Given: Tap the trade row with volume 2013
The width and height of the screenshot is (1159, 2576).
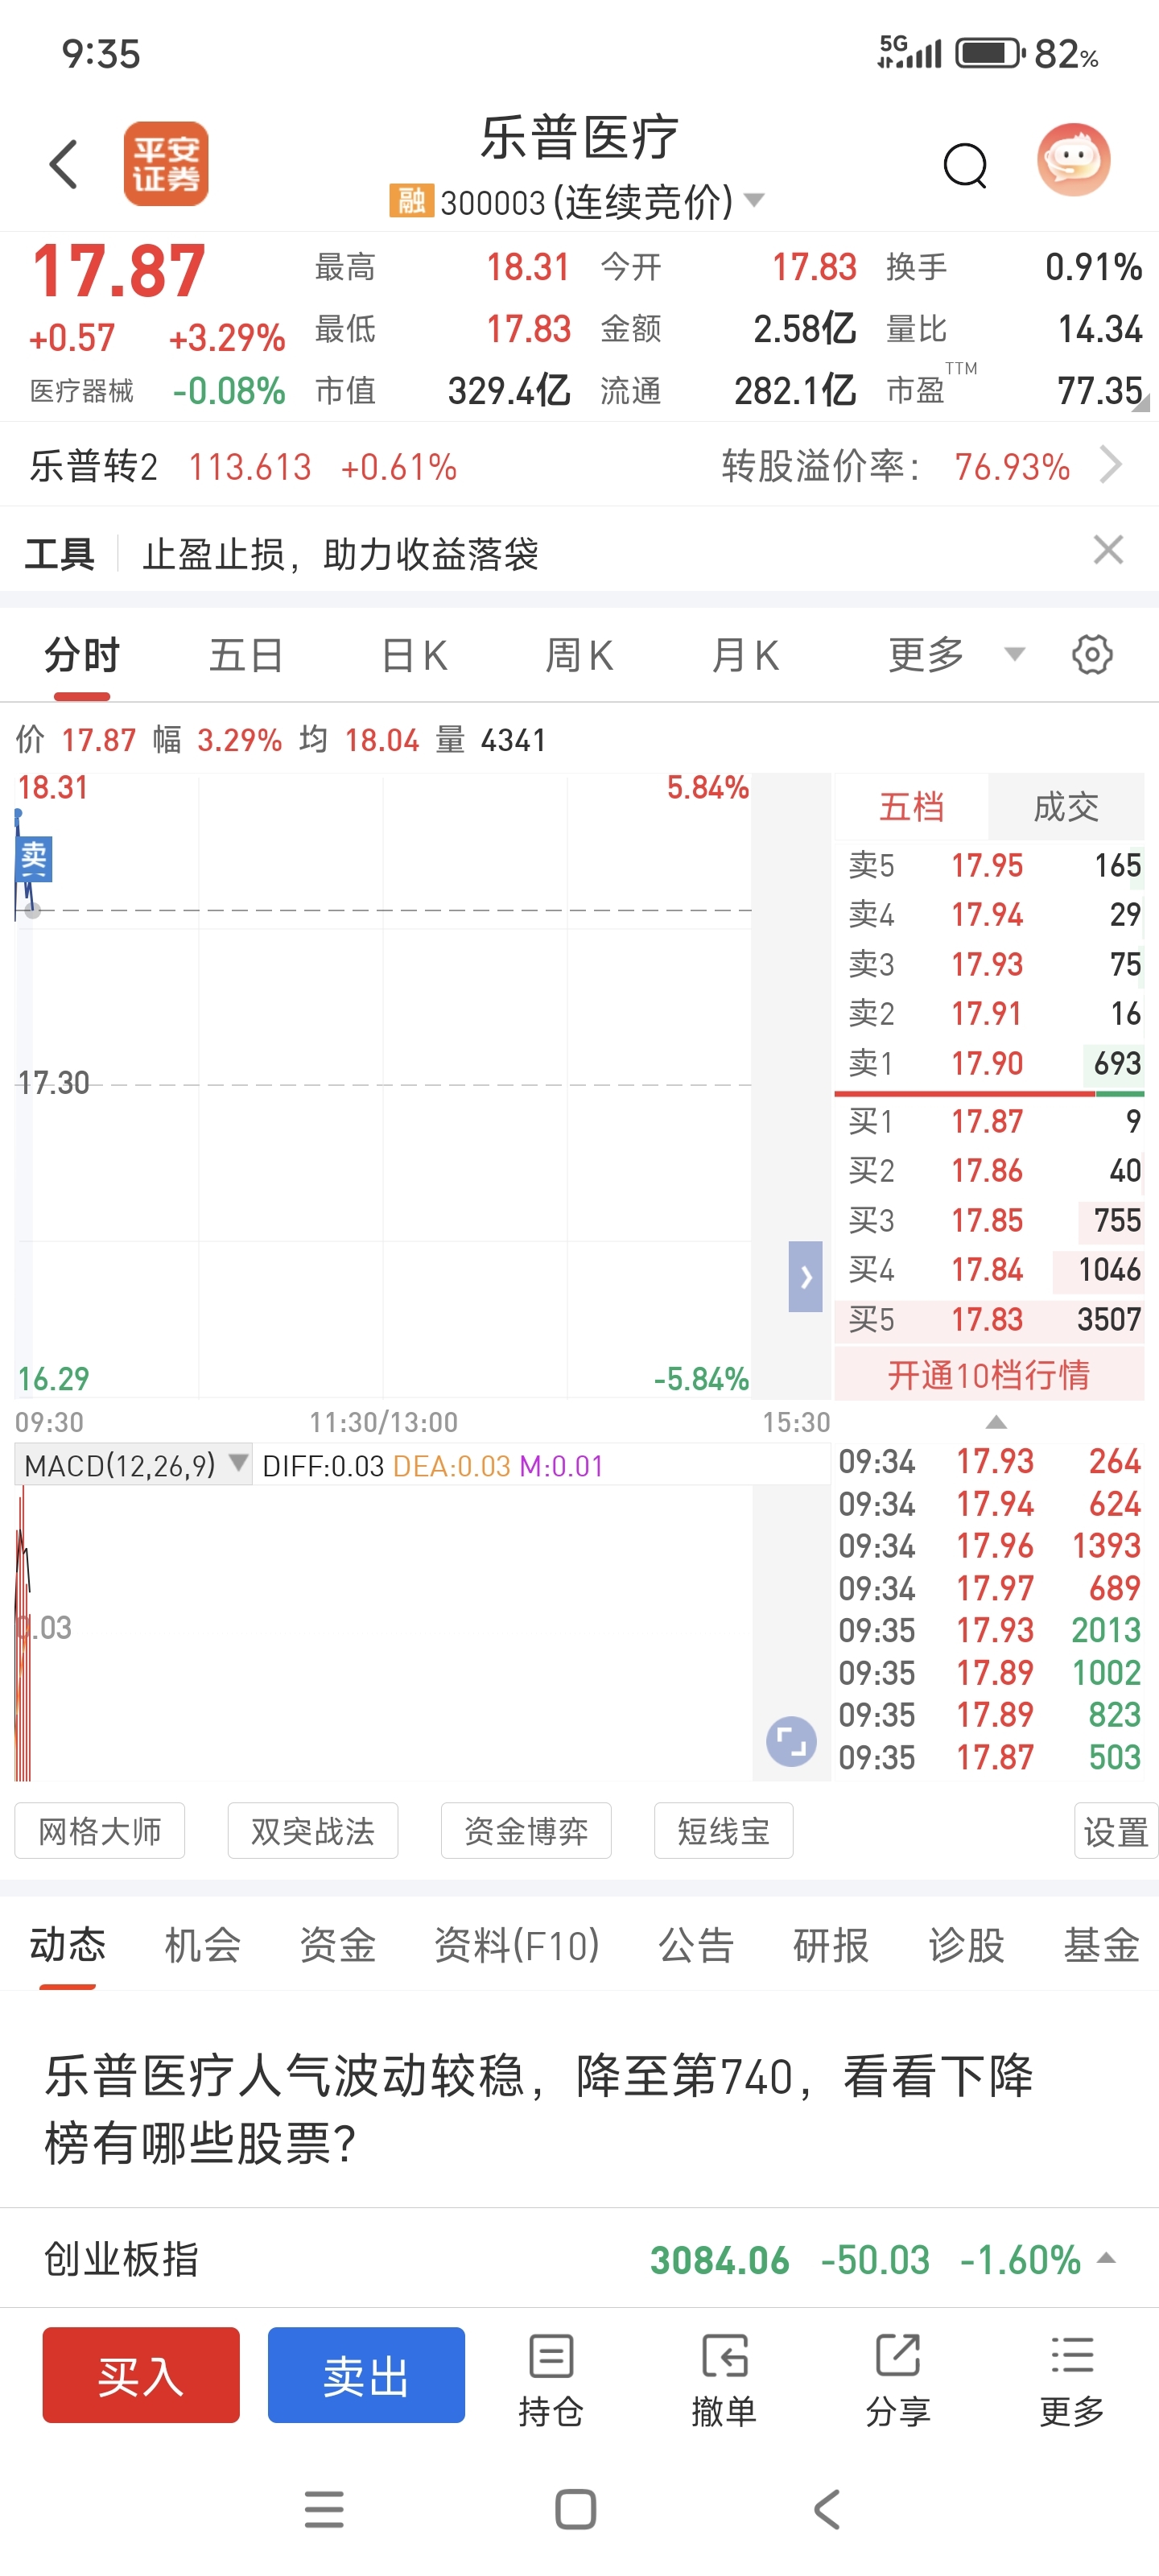Looking at the screenshot, I should 989,1630.
